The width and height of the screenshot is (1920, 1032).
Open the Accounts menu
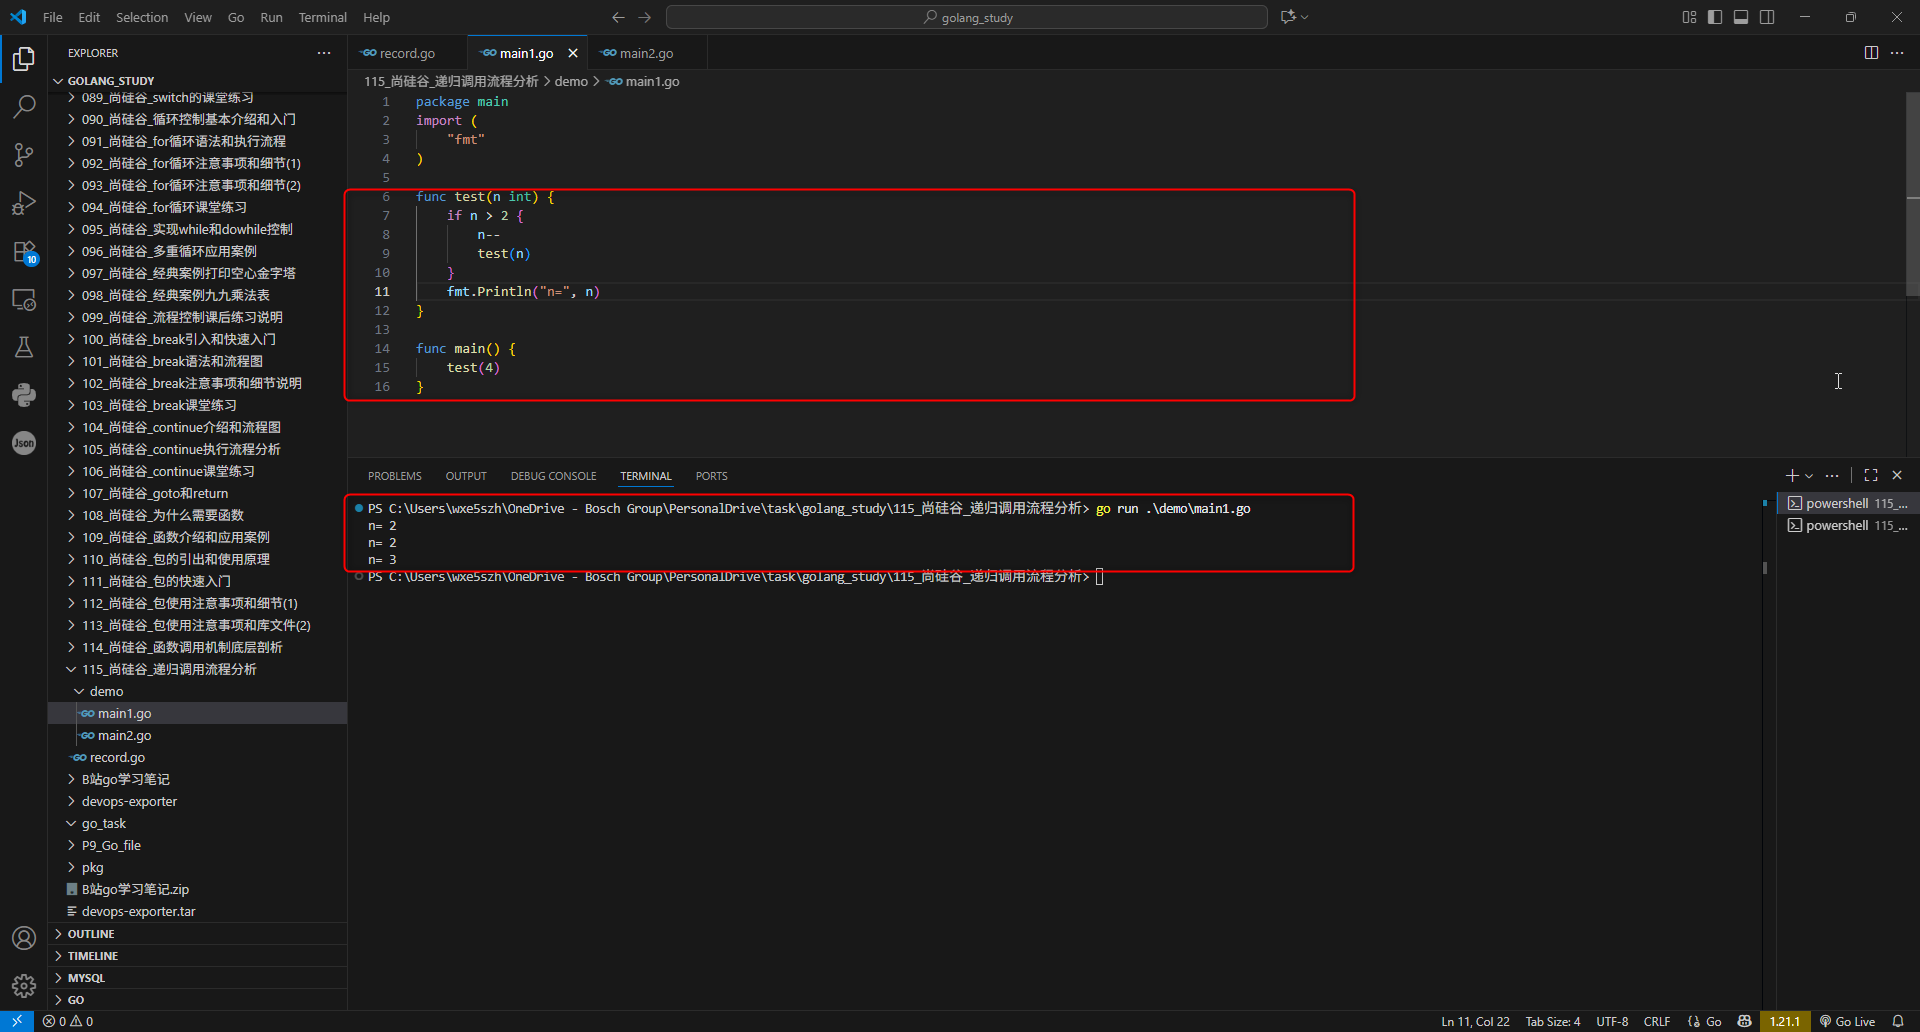tap(24, 938)
